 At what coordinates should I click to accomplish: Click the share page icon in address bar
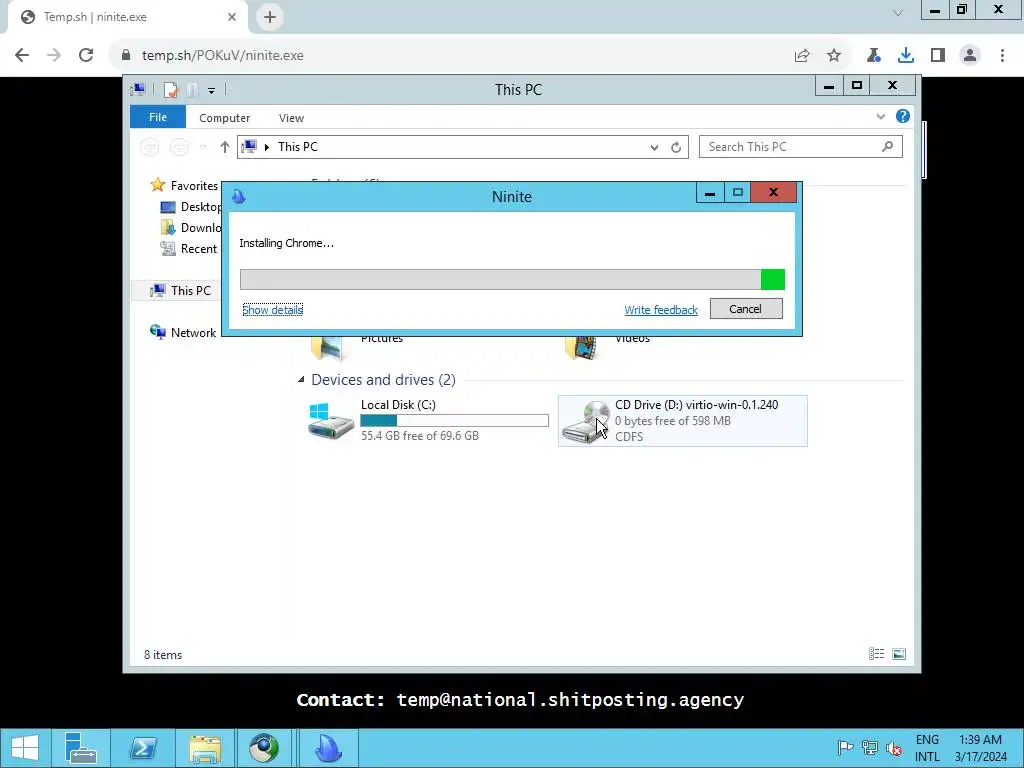[802, 56]
